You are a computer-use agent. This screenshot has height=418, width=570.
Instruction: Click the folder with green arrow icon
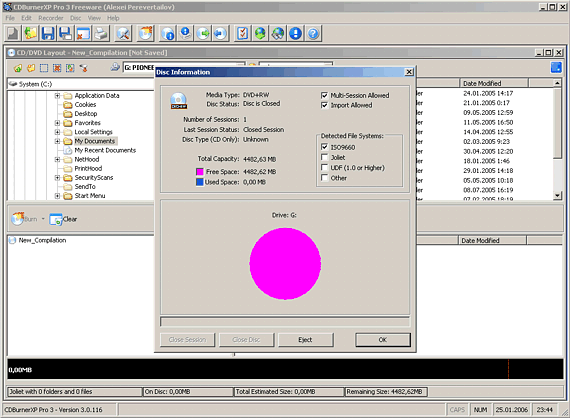(x=17, y=68)
